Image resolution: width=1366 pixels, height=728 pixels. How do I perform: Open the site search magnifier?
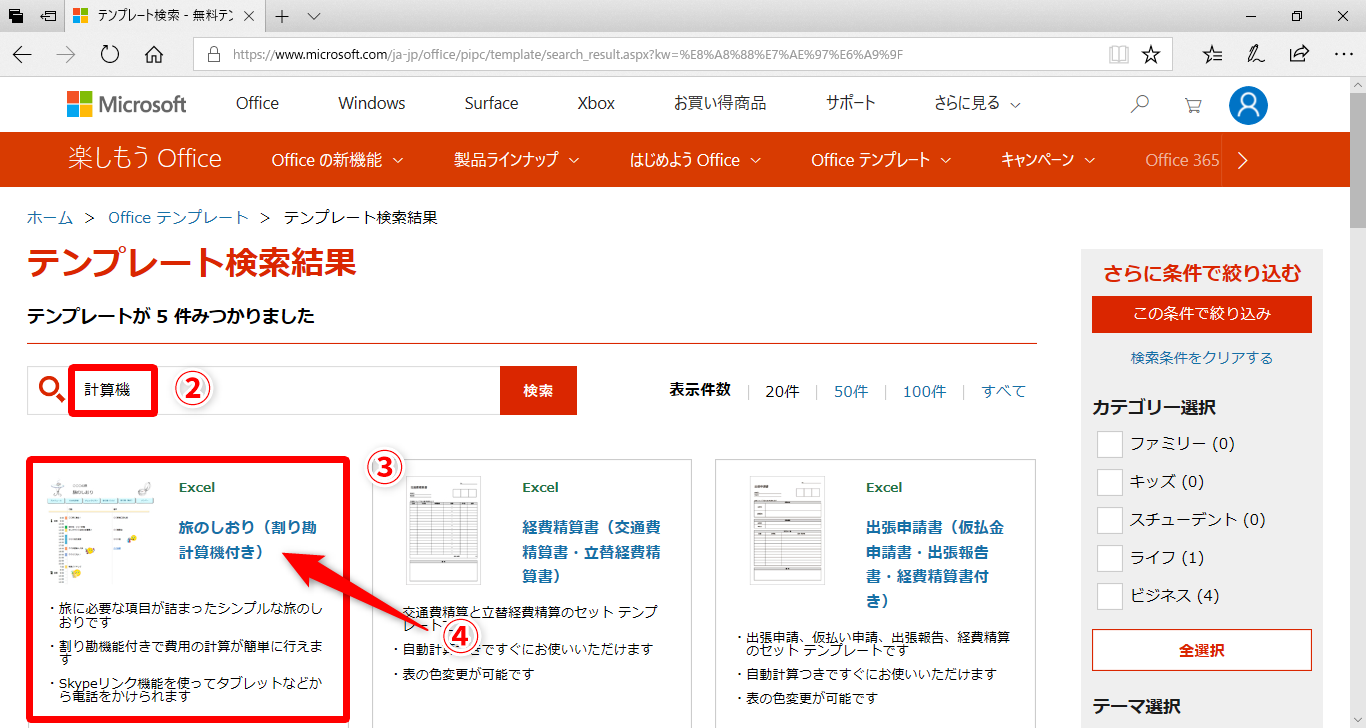click(x=1139, y=104)
